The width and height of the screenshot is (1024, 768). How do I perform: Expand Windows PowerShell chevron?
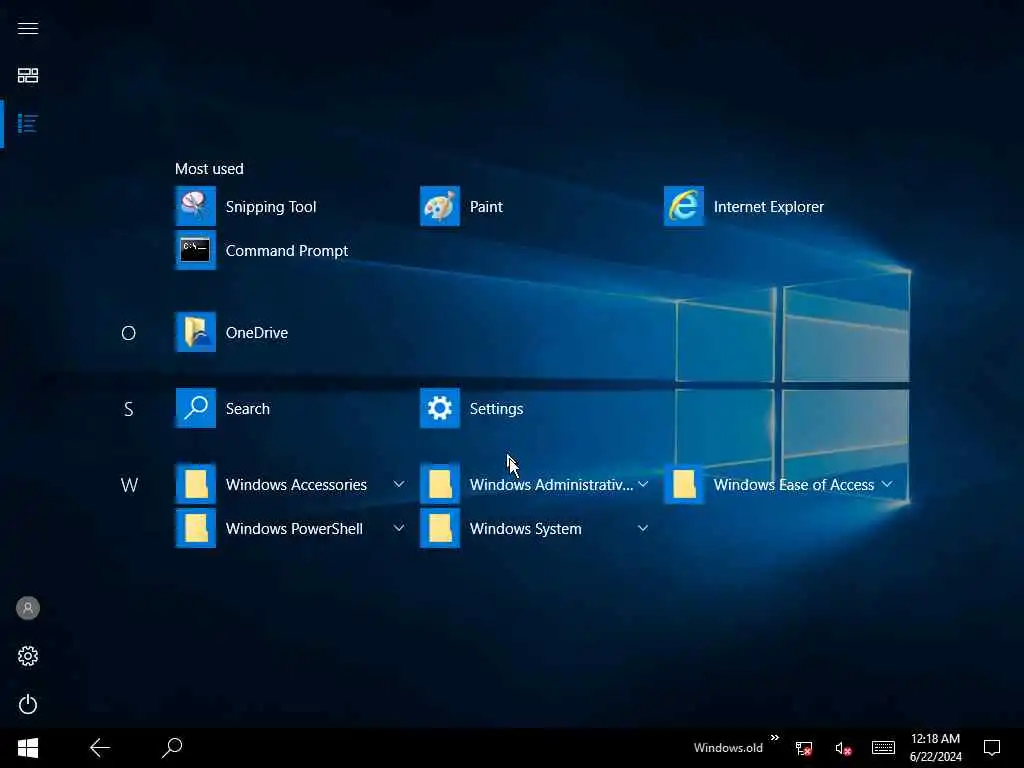coord(398,528)
